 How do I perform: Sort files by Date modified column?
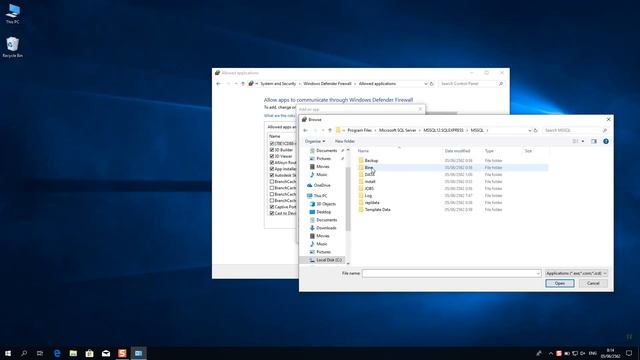pyautogui.click(x=458, y=151)
